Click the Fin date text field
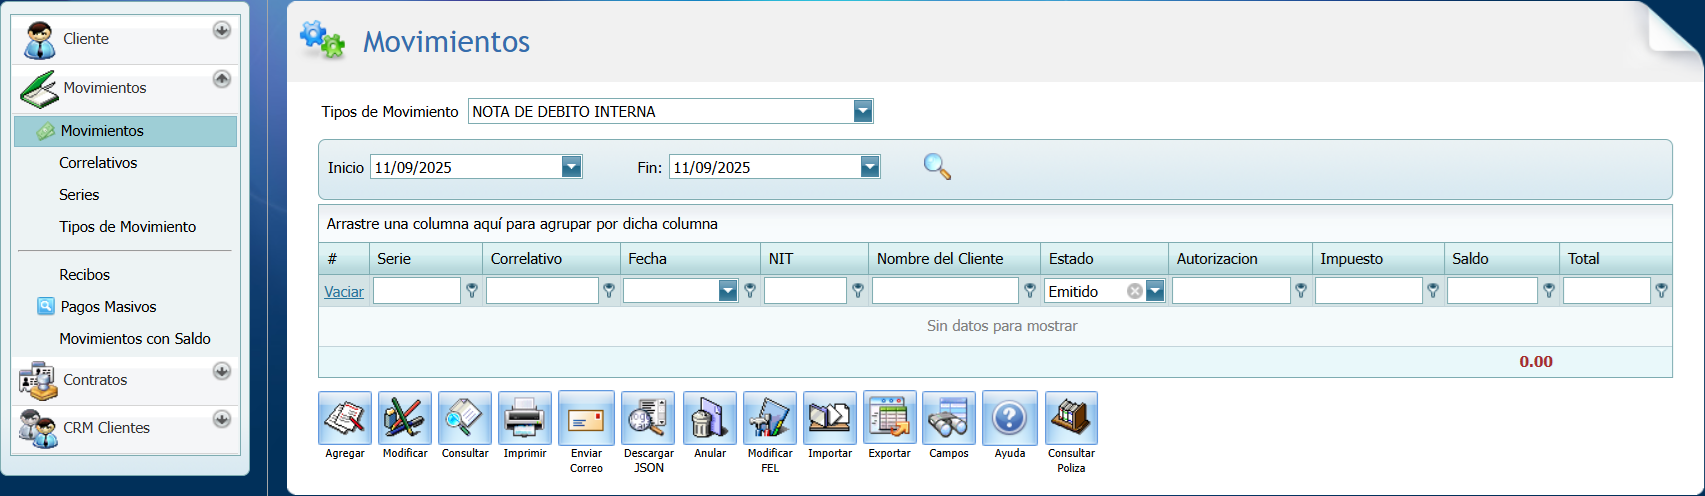The width and height of the screenshot is (1705, 496). tap(765, 167)
